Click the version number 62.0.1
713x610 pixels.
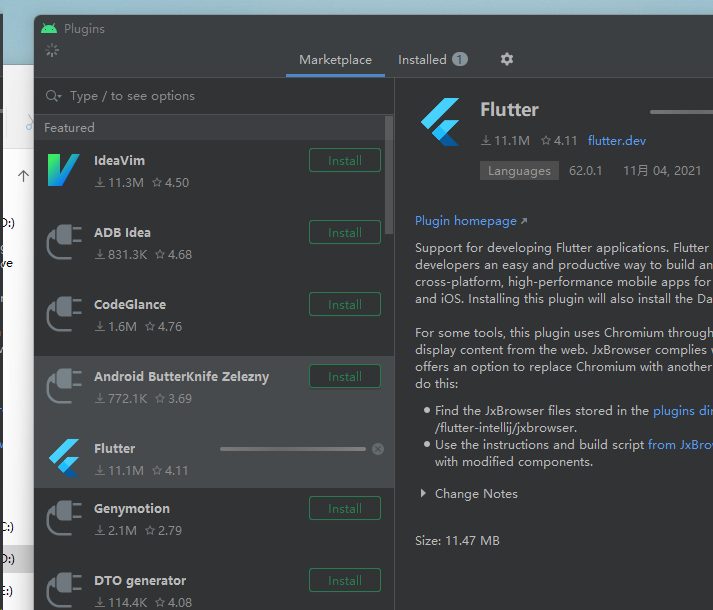[586, 171]
